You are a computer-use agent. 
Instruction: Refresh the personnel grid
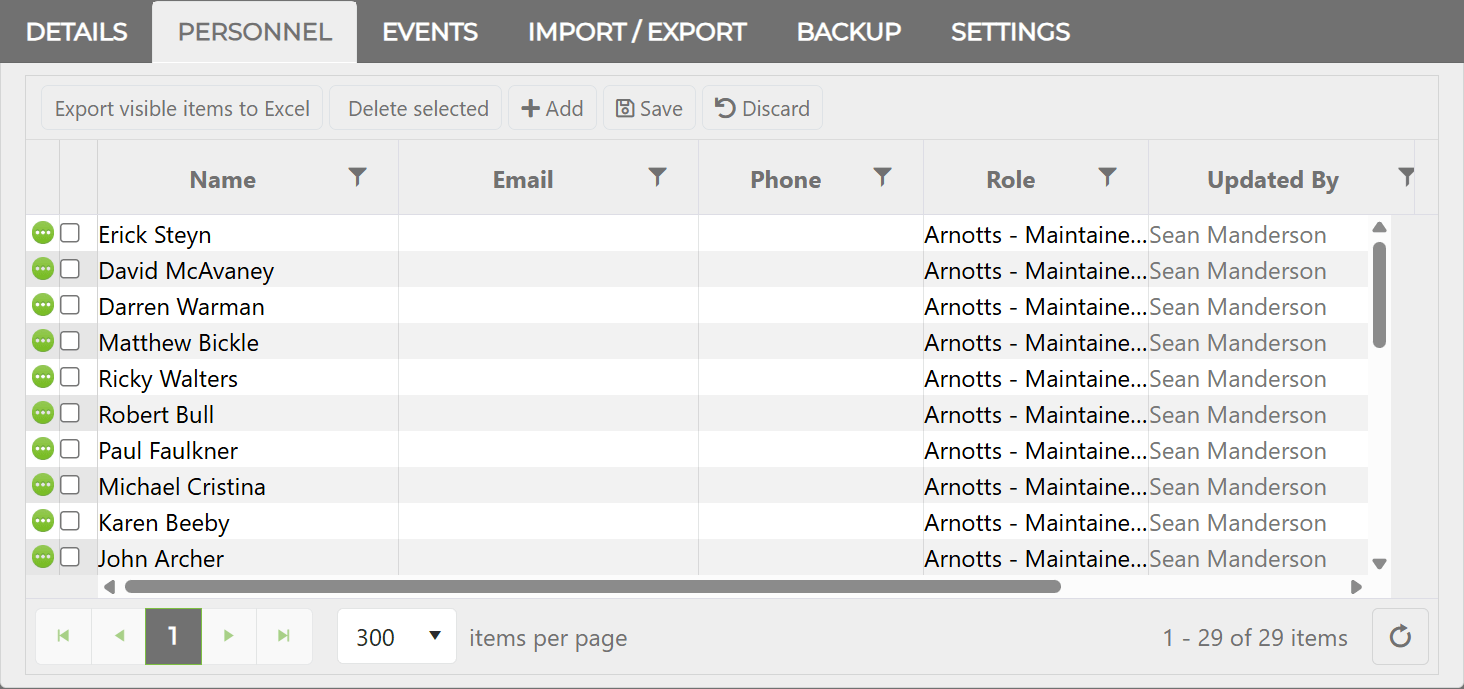click(1400, 636)
